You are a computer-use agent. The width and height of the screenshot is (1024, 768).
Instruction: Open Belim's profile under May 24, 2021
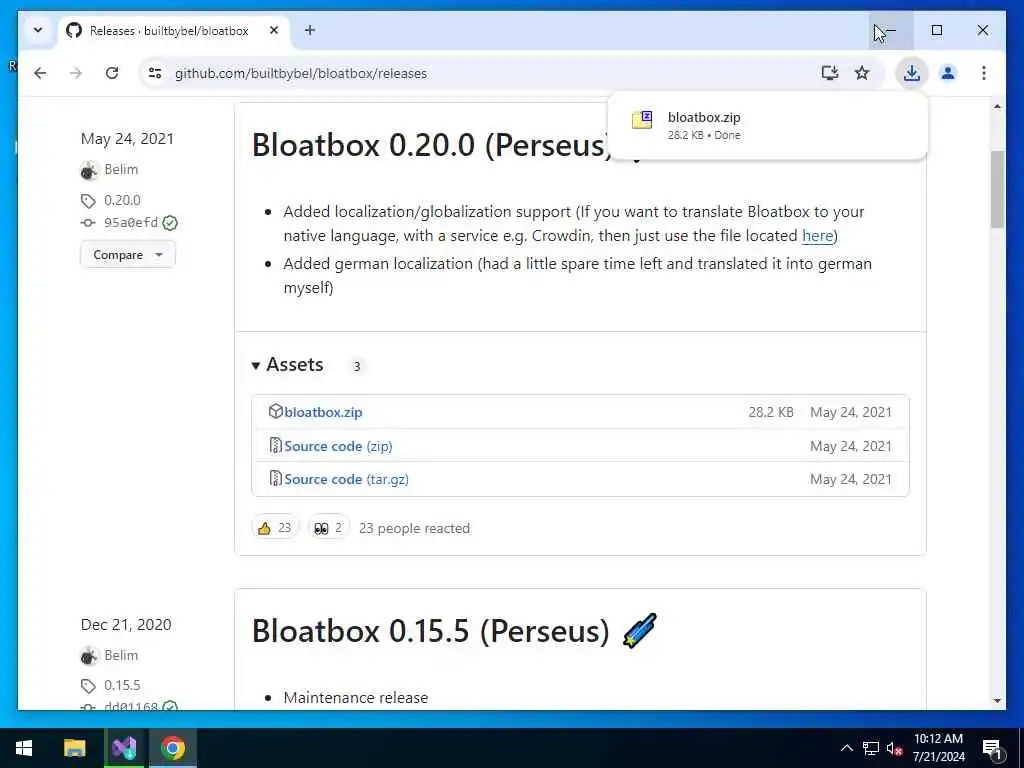click(121, 169)
